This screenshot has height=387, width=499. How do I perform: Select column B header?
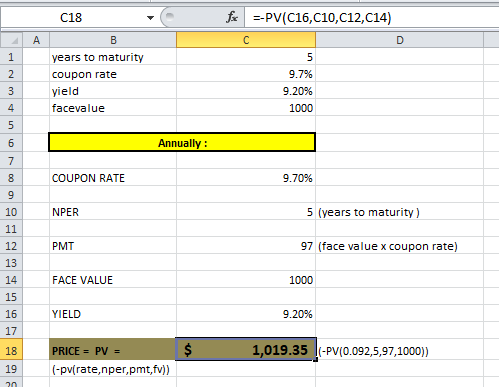pos(113,40)
